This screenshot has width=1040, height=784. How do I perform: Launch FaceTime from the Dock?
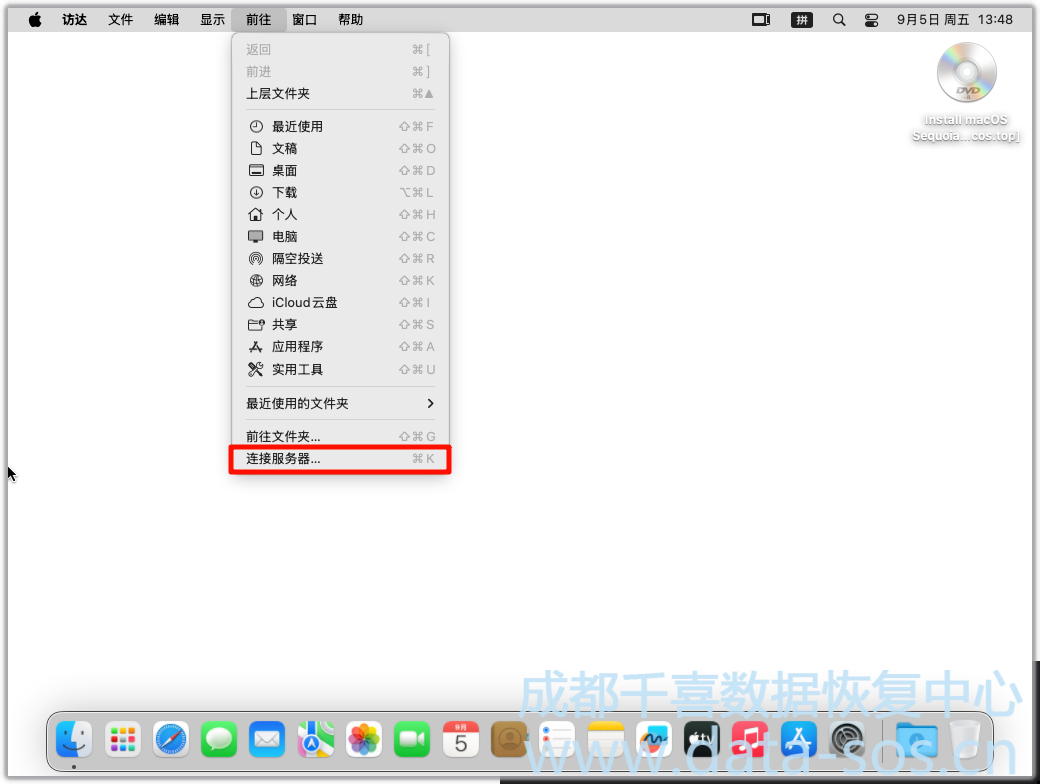[412, 740]
